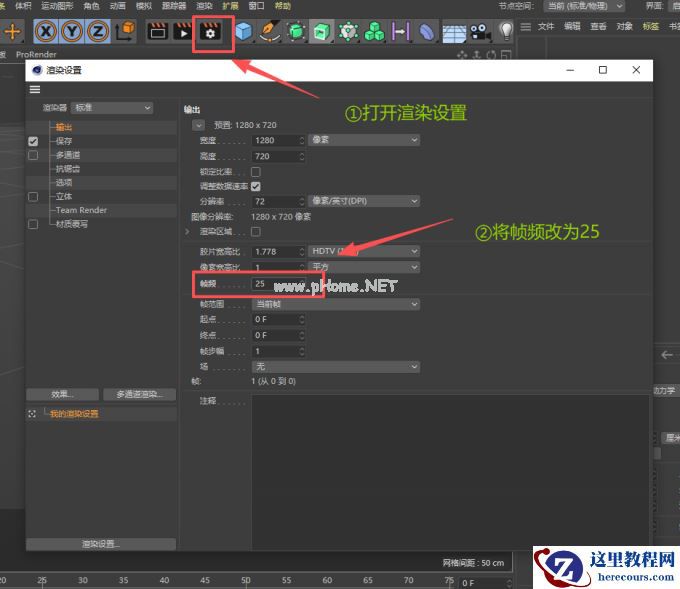Open the 渲染器 标准 dropdown
The height and width of the screenshot is (589, 680).
pyautogui.click(x=112, y=108)
